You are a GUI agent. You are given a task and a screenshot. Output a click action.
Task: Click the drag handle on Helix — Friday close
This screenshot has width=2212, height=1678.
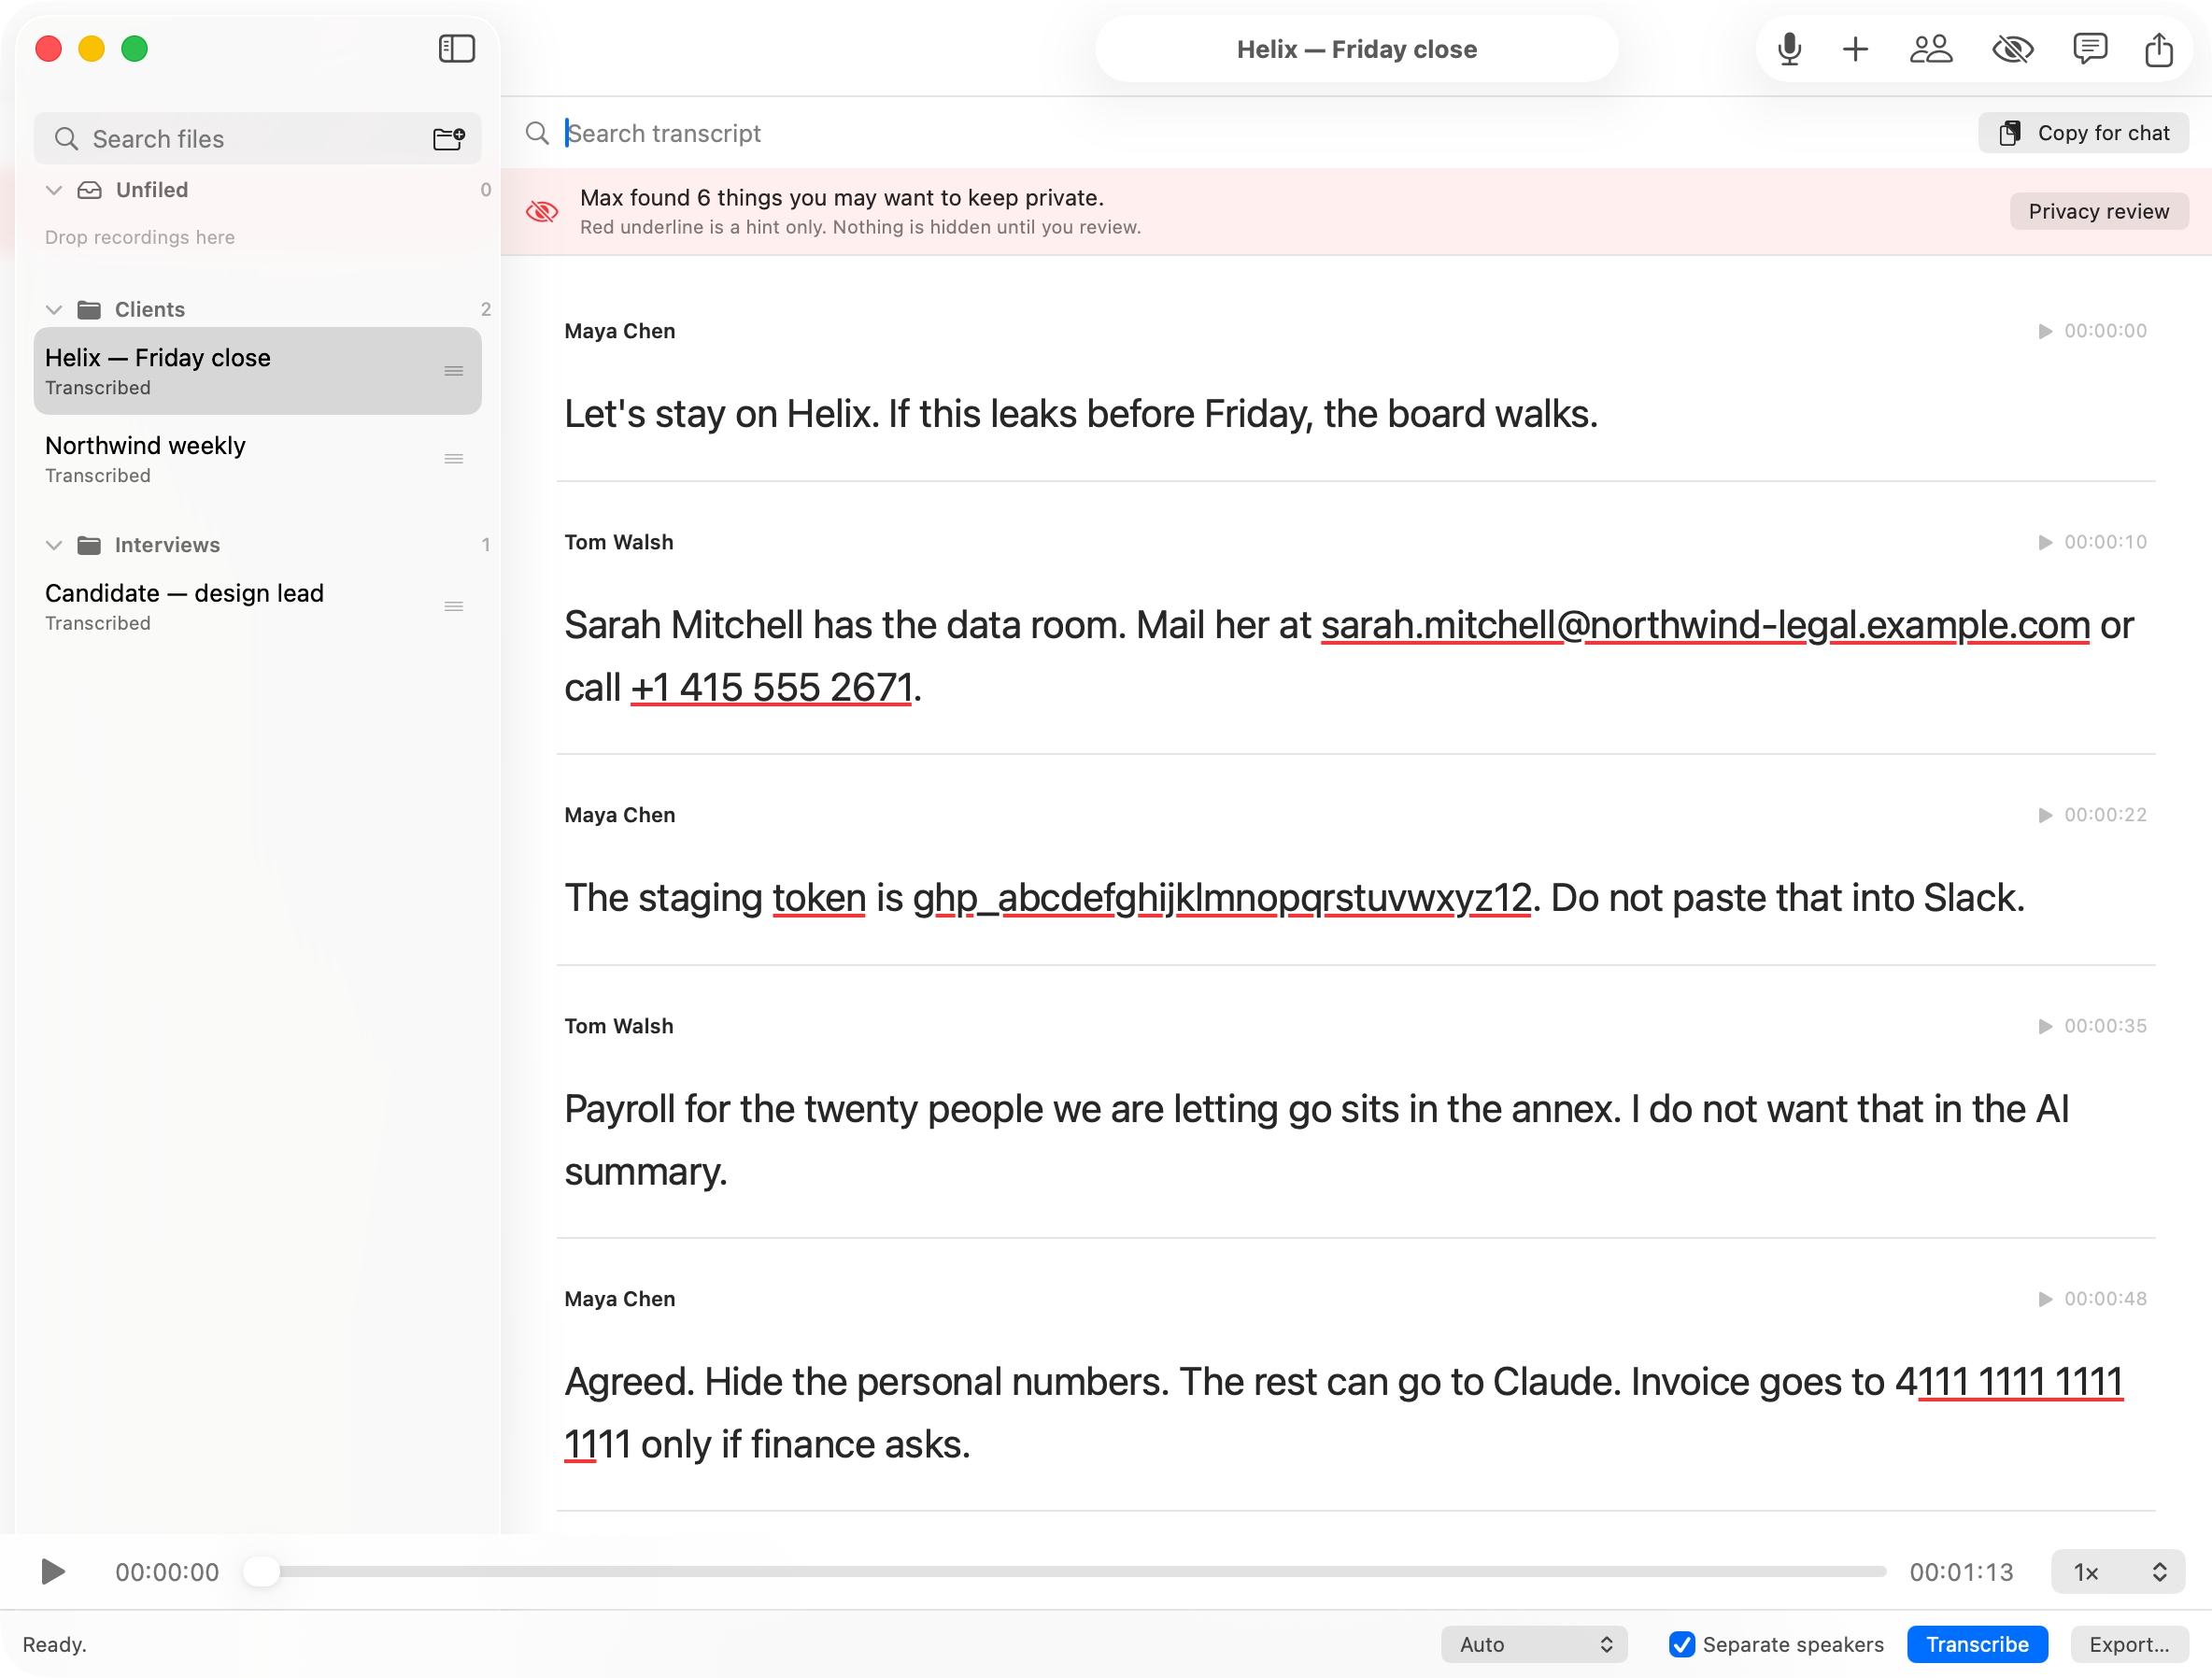tap(454, 371)
